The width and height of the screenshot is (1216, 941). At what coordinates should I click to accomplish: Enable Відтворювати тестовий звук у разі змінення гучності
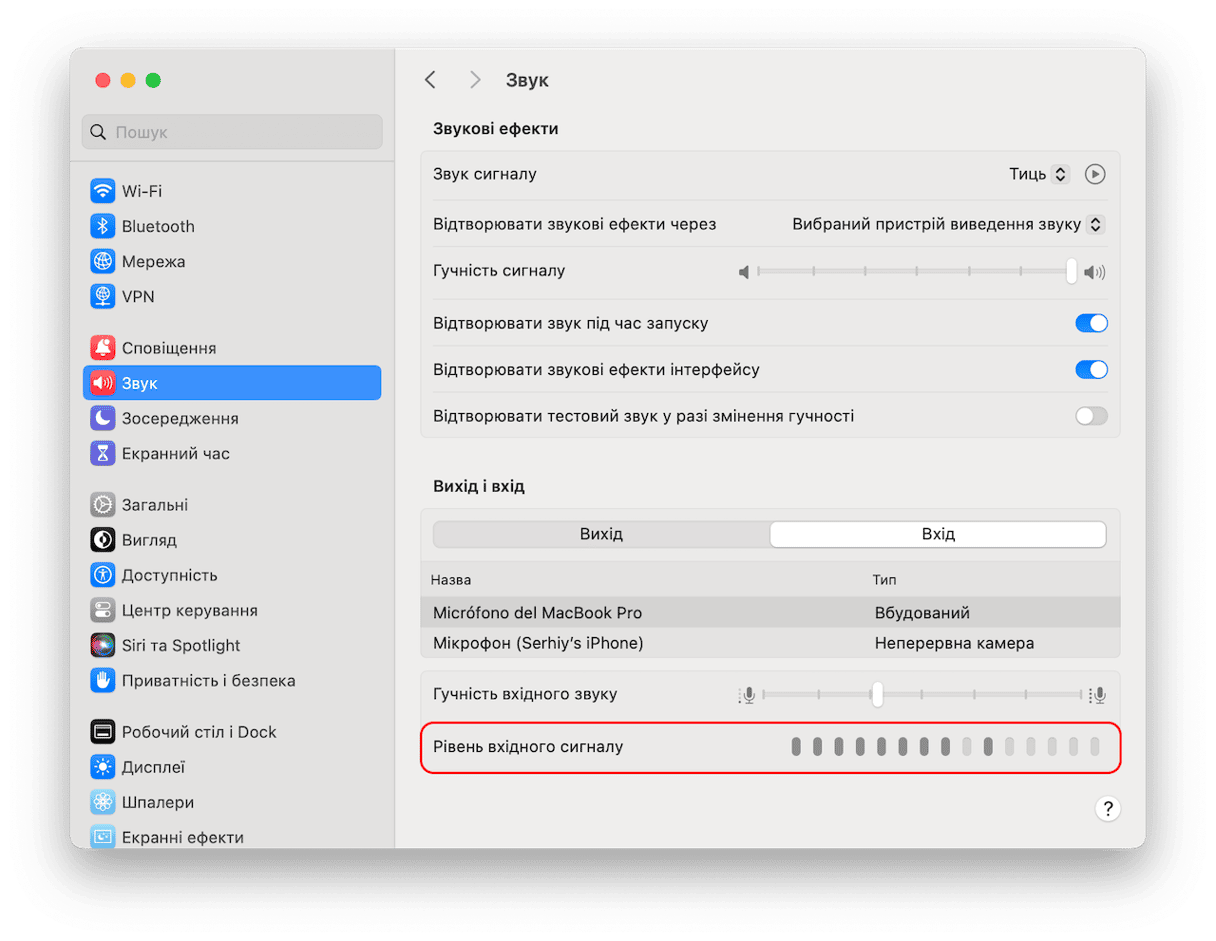1091,416
